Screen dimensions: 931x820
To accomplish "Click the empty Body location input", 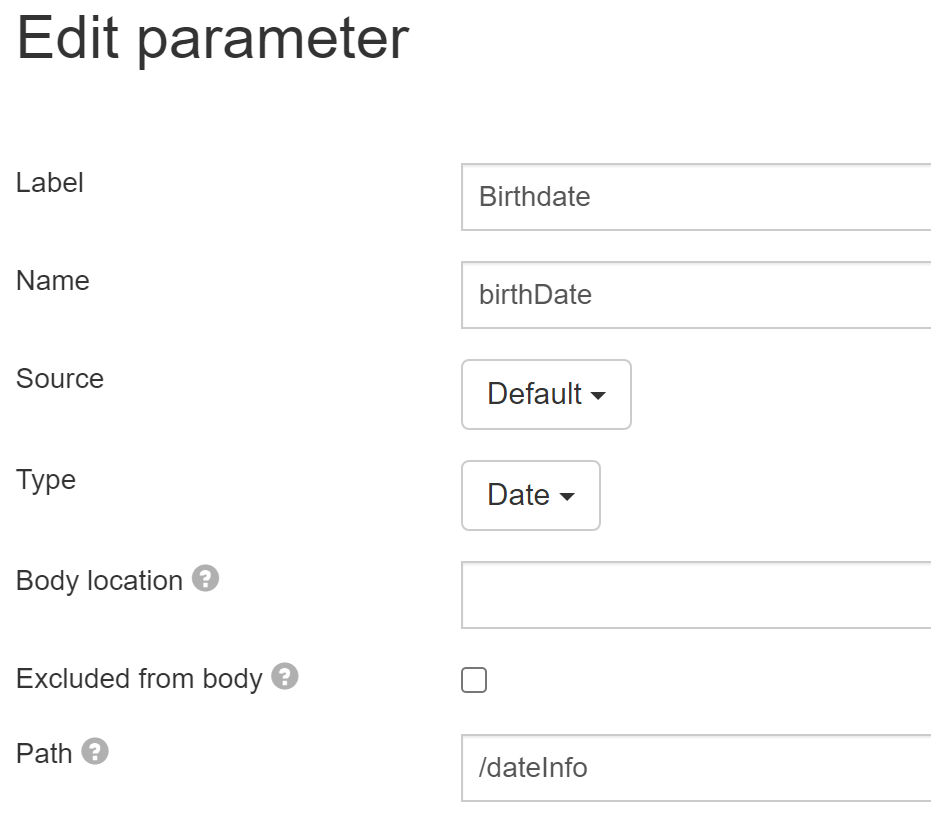I will 696,595.
